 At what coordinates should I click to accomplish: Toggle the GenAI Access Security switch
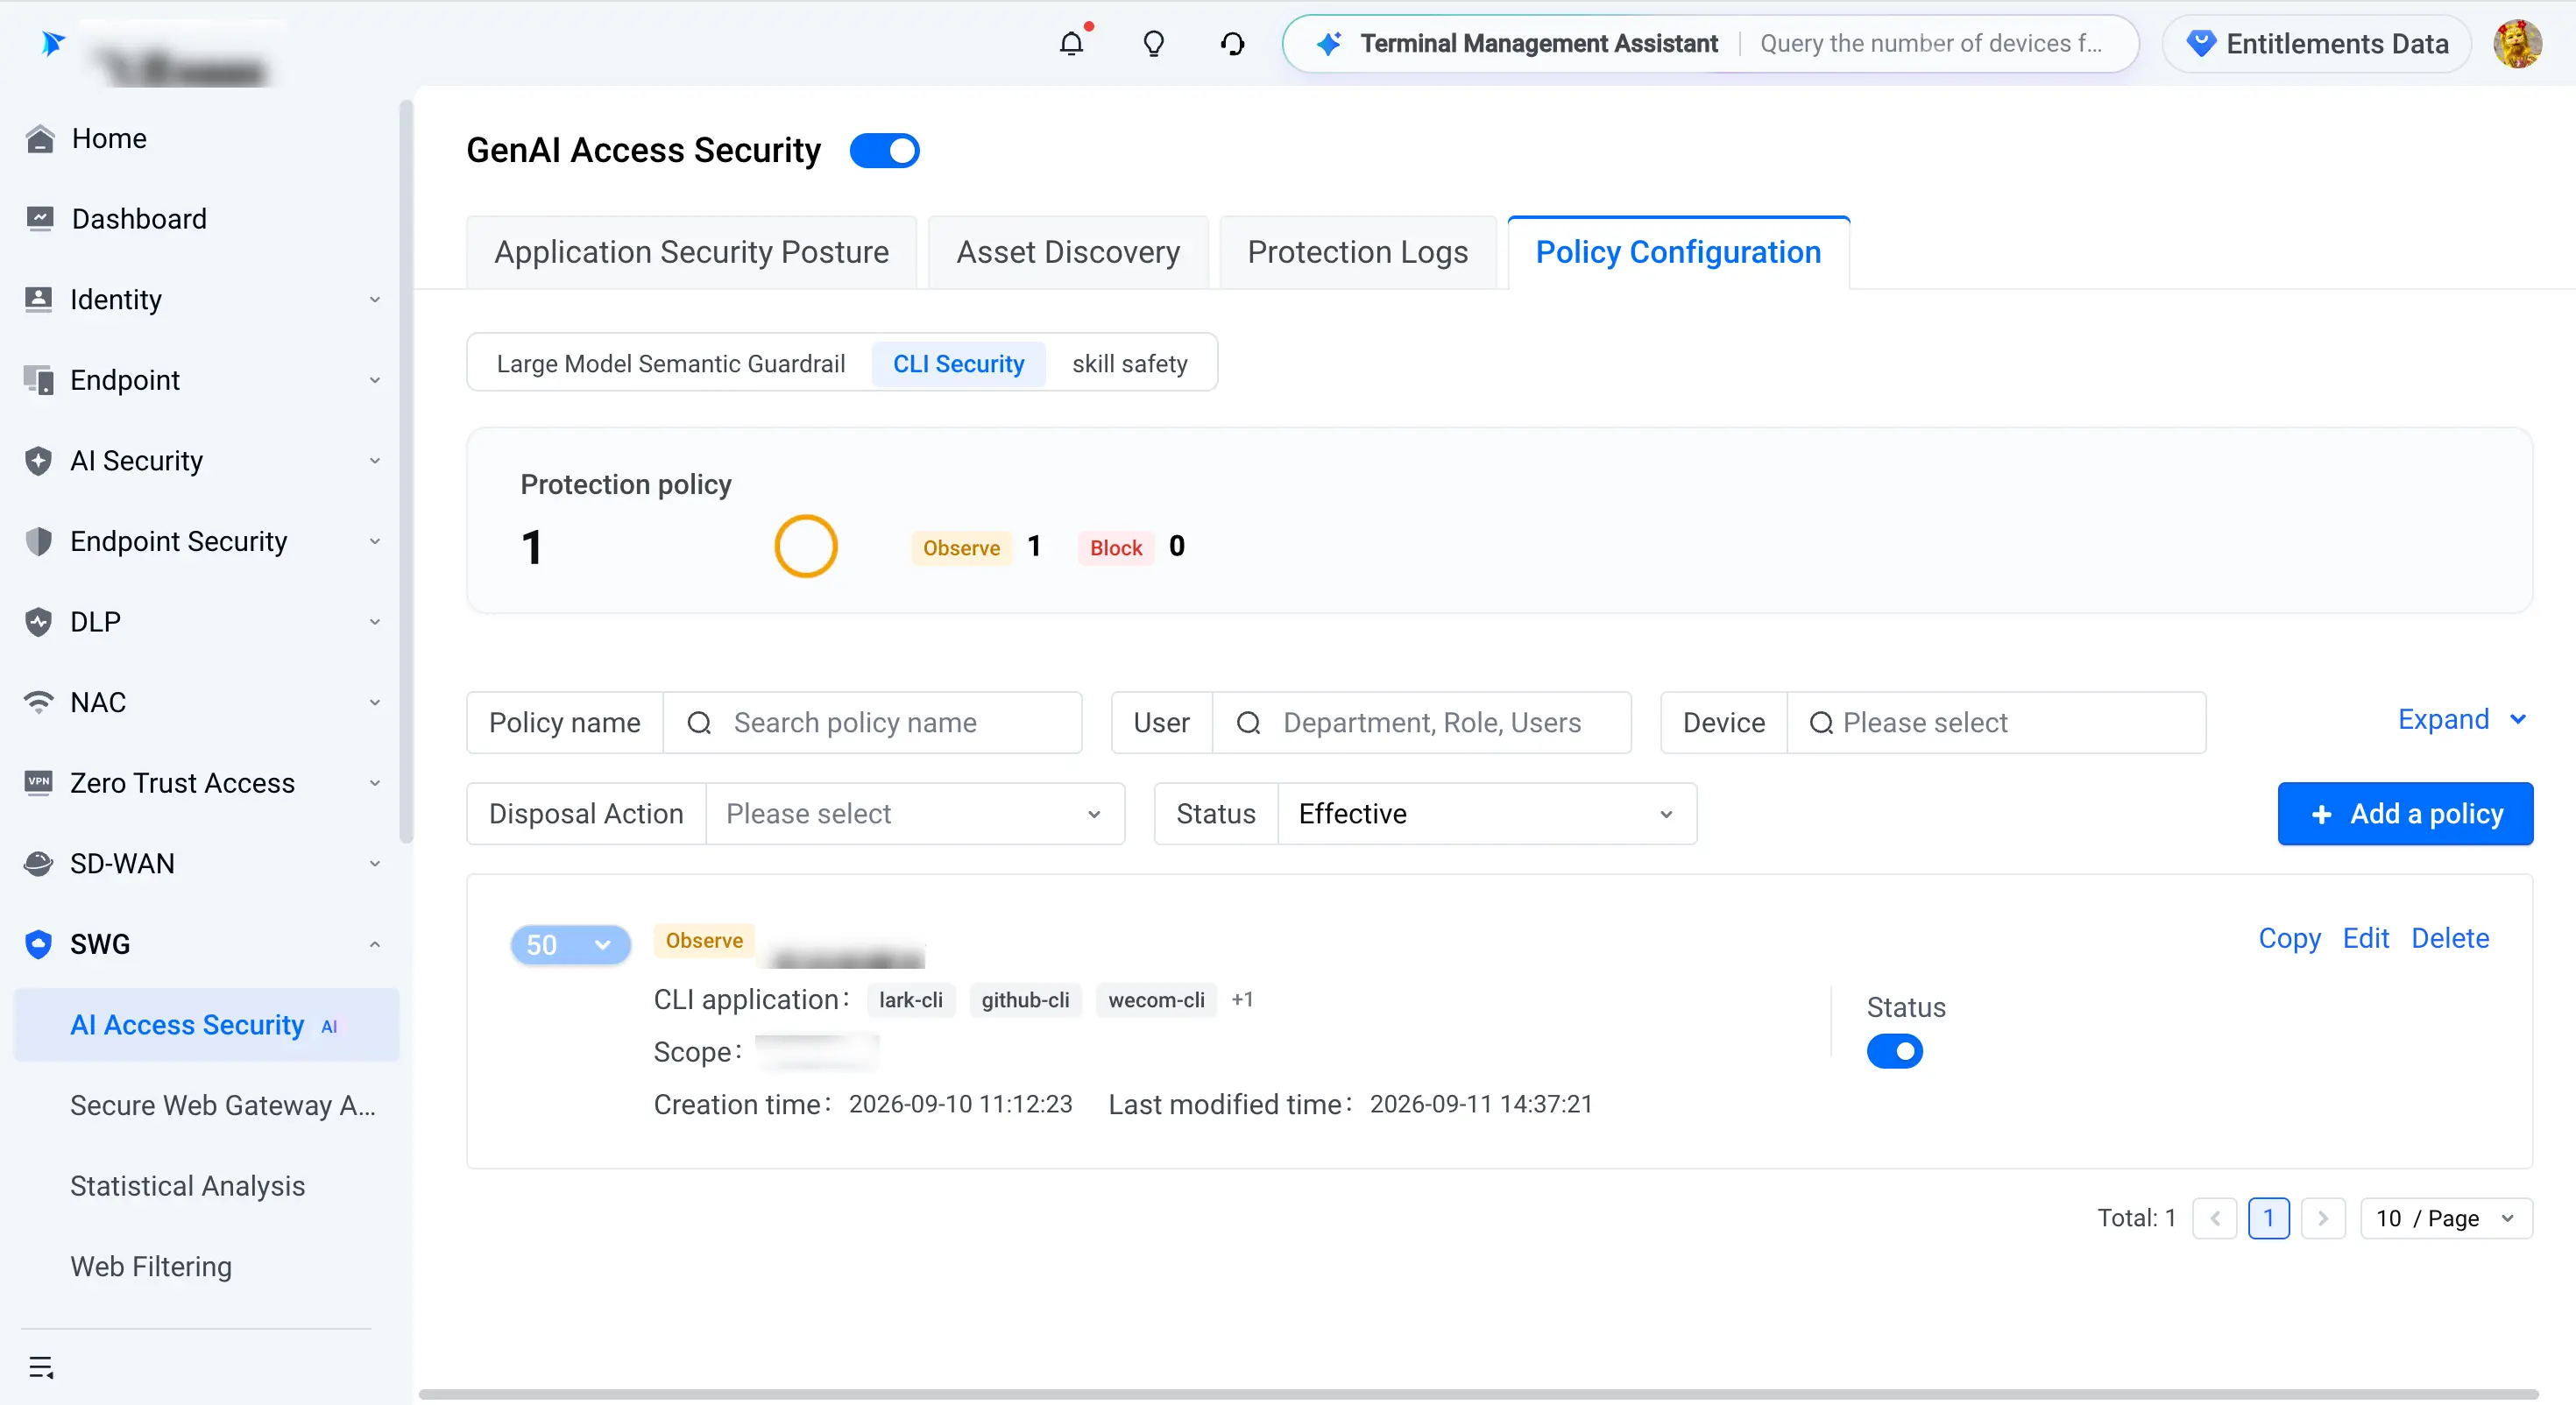(884, 150)
